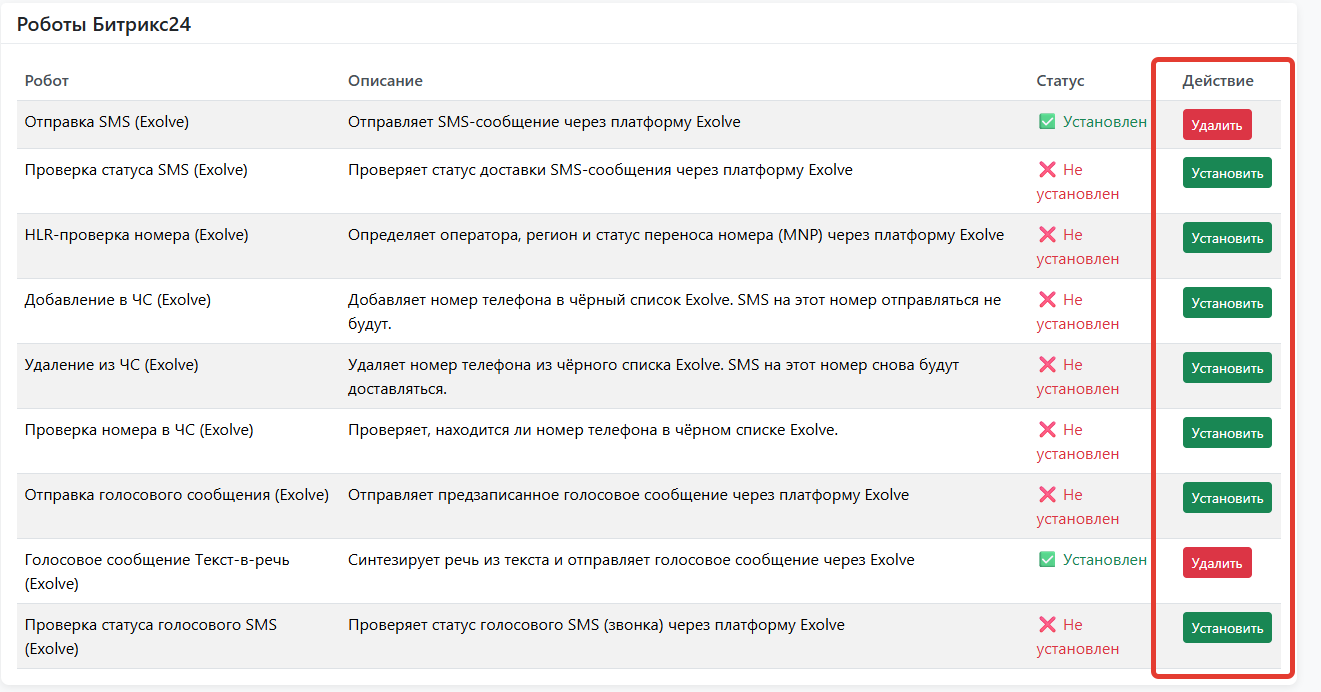Install the Добавление в ЧС robot
Image resolution: width=1321 pixels, height=692 pixels.
1227,303
